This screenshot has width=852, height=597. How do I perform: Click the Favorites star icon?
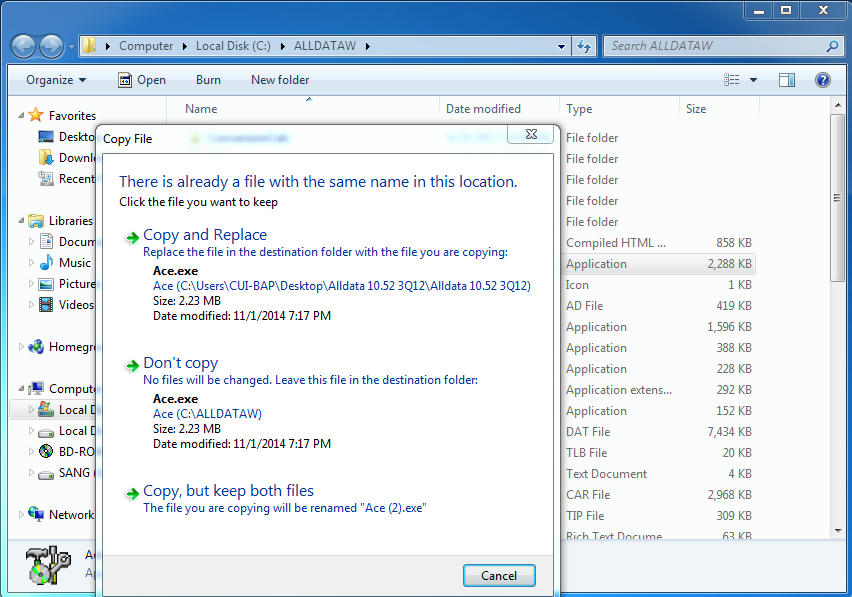tap(36, 115)
